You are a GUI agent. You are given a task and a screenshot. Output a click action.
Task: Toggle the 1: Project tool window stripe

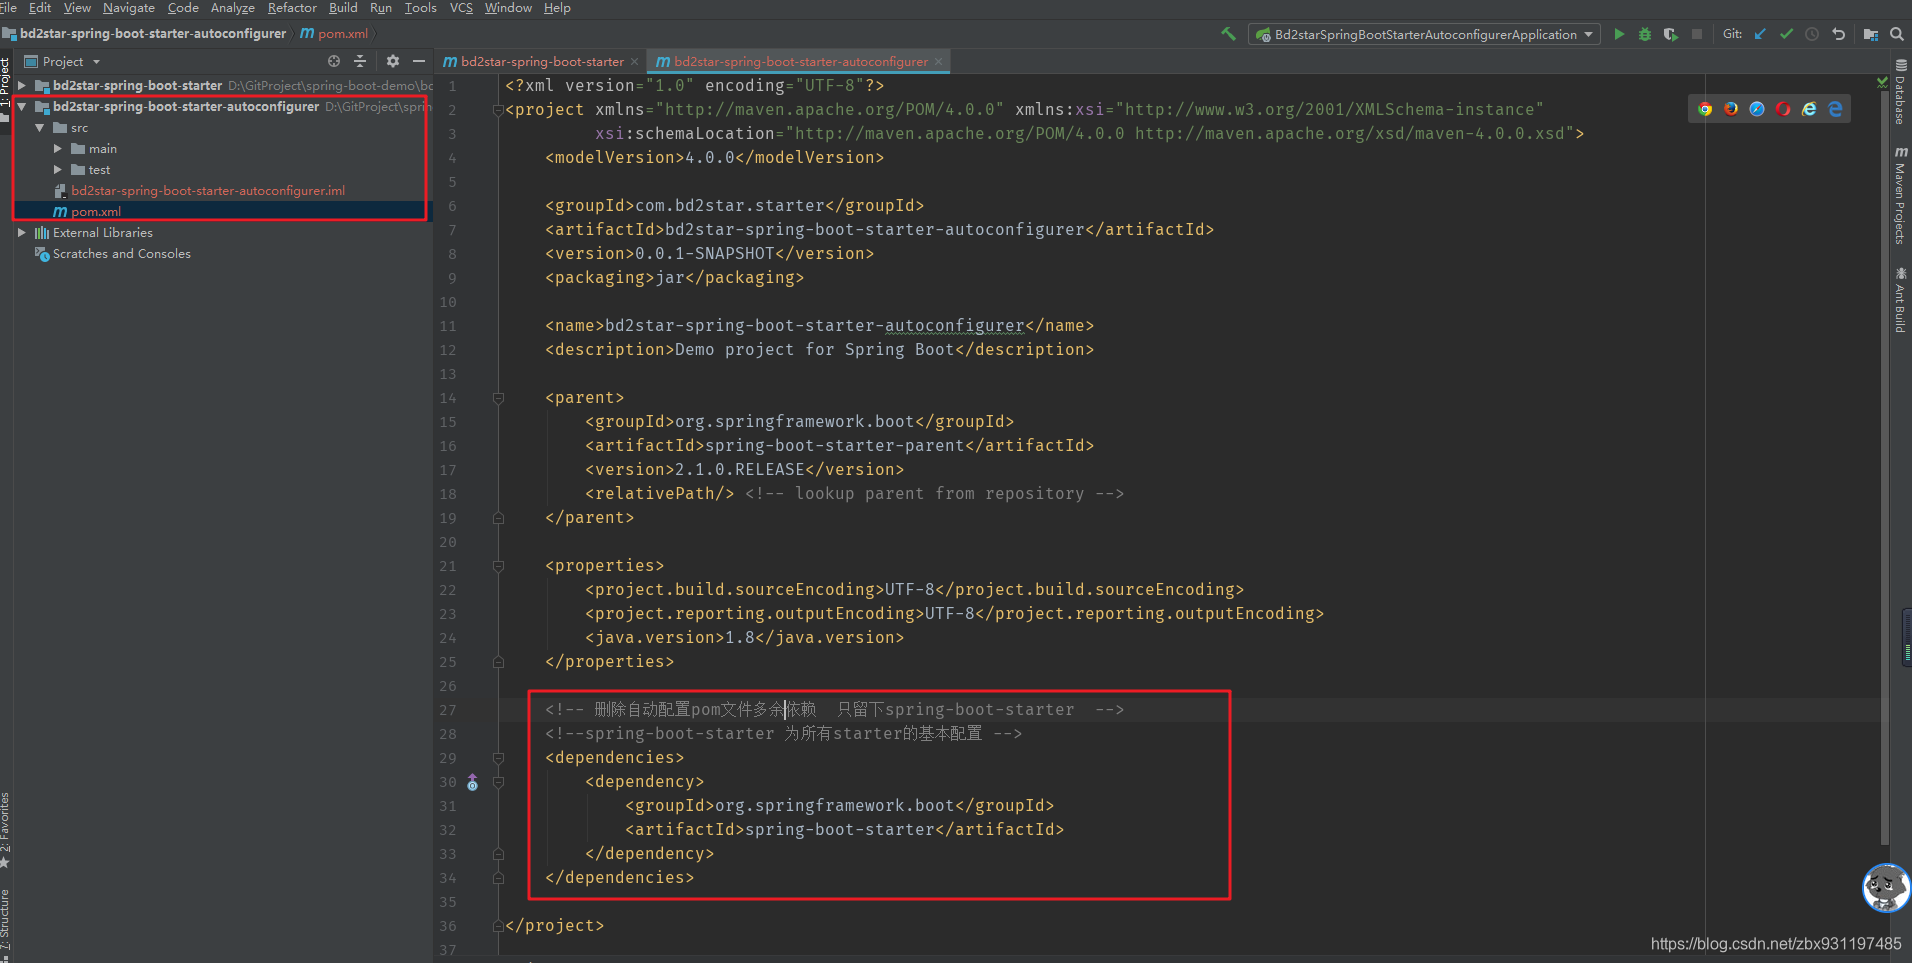5,88
